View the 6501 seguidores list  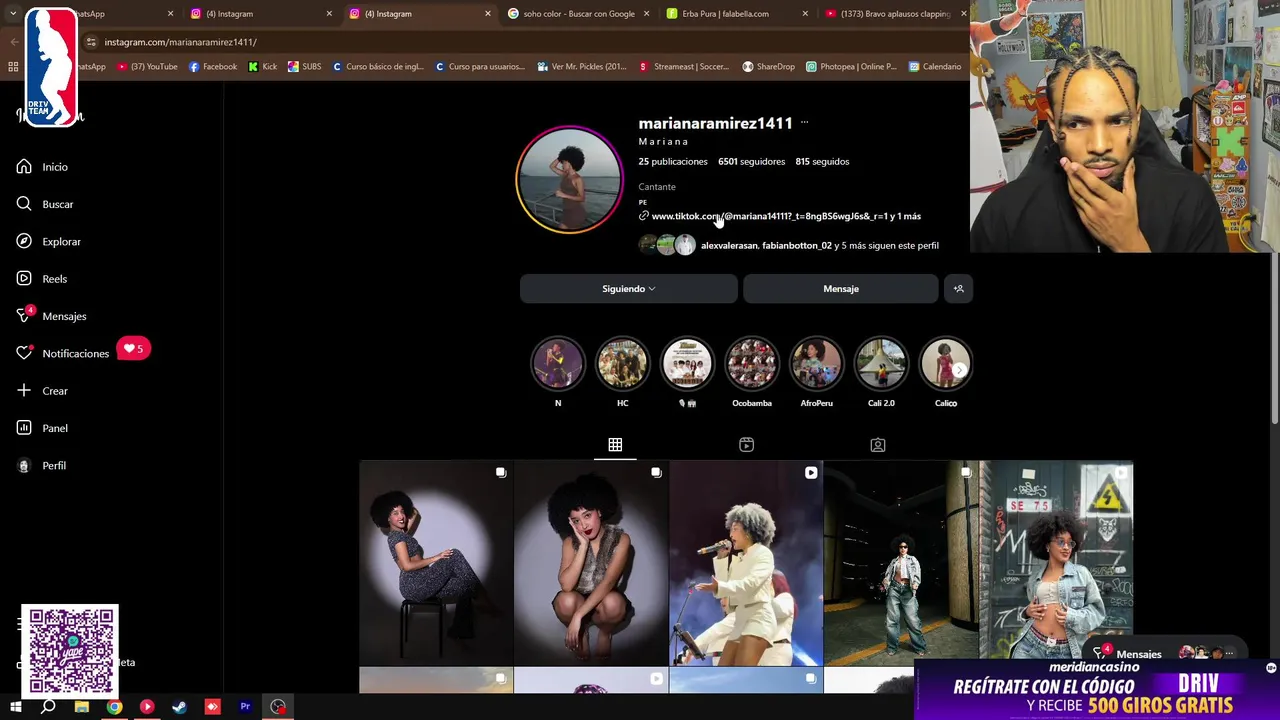point(751,161)
